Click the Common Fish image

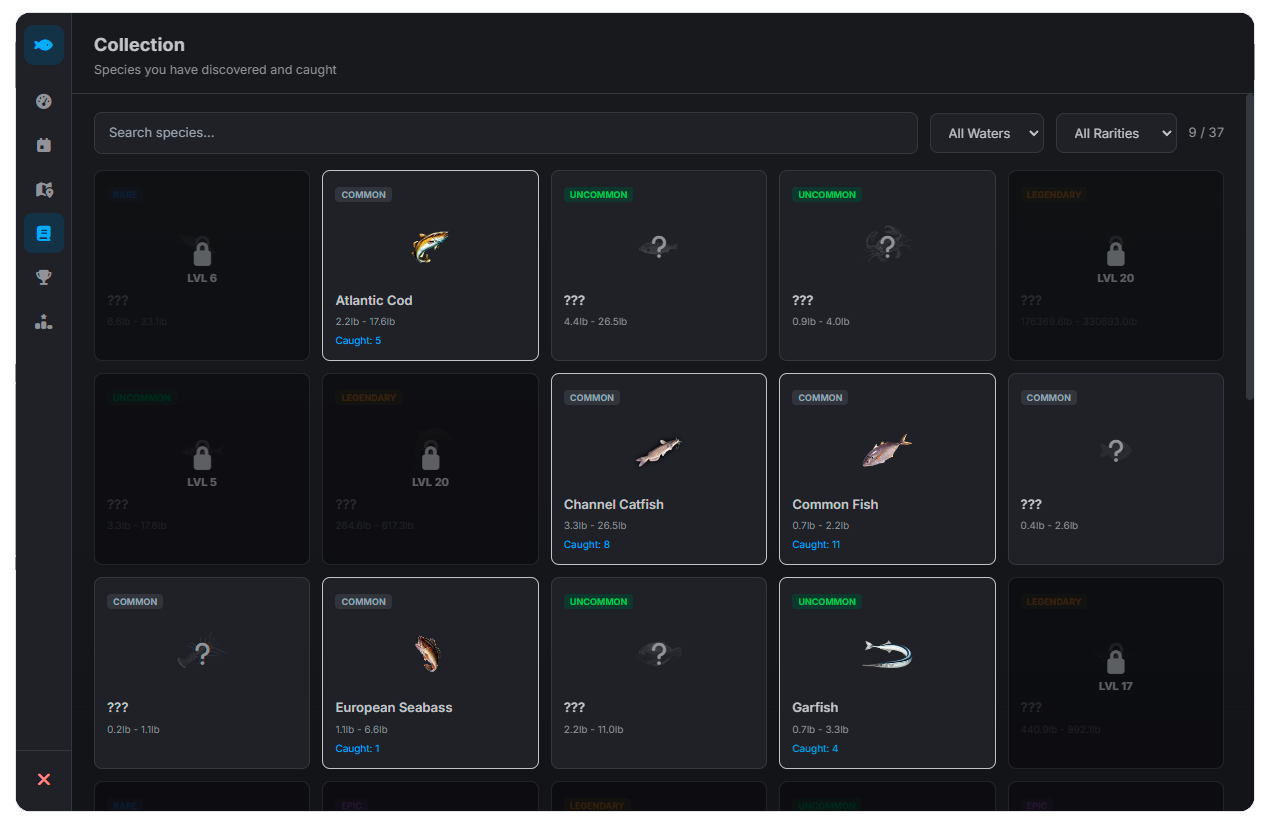click(887, 450)
